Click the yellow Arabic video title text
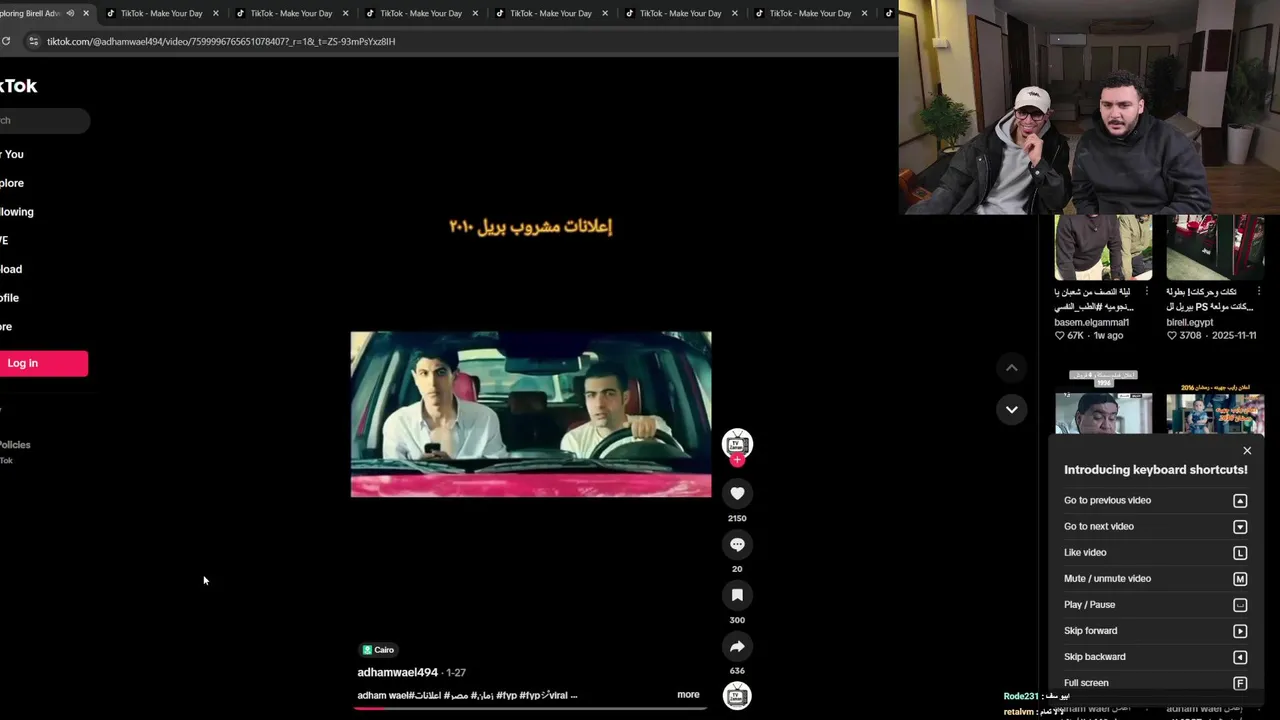The width and height of the screenshot is (1280, 720). (531, 226)
